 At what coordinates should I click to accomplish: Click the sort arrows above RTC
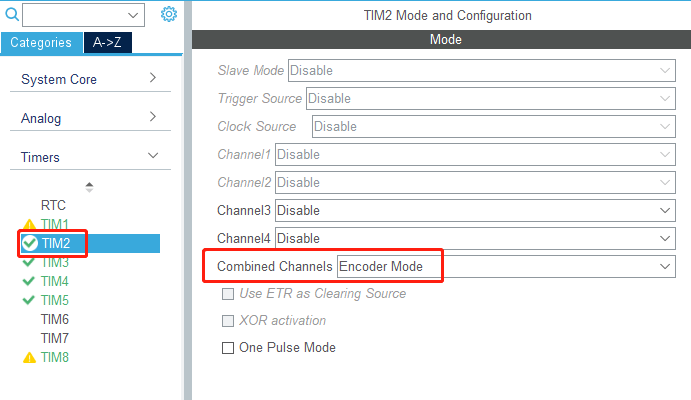pyautogui.click(x=89, y=187)
